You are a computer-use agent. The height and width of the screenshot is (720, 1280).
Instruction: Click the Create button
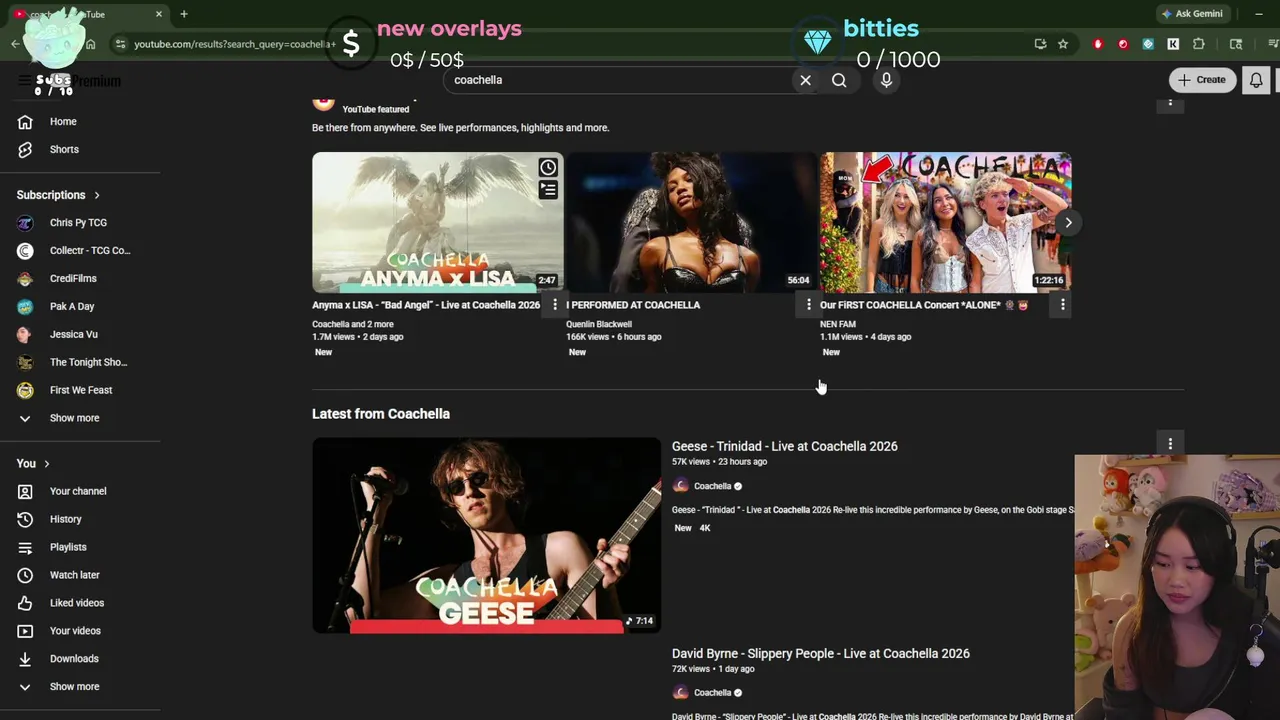(1203, 80)
